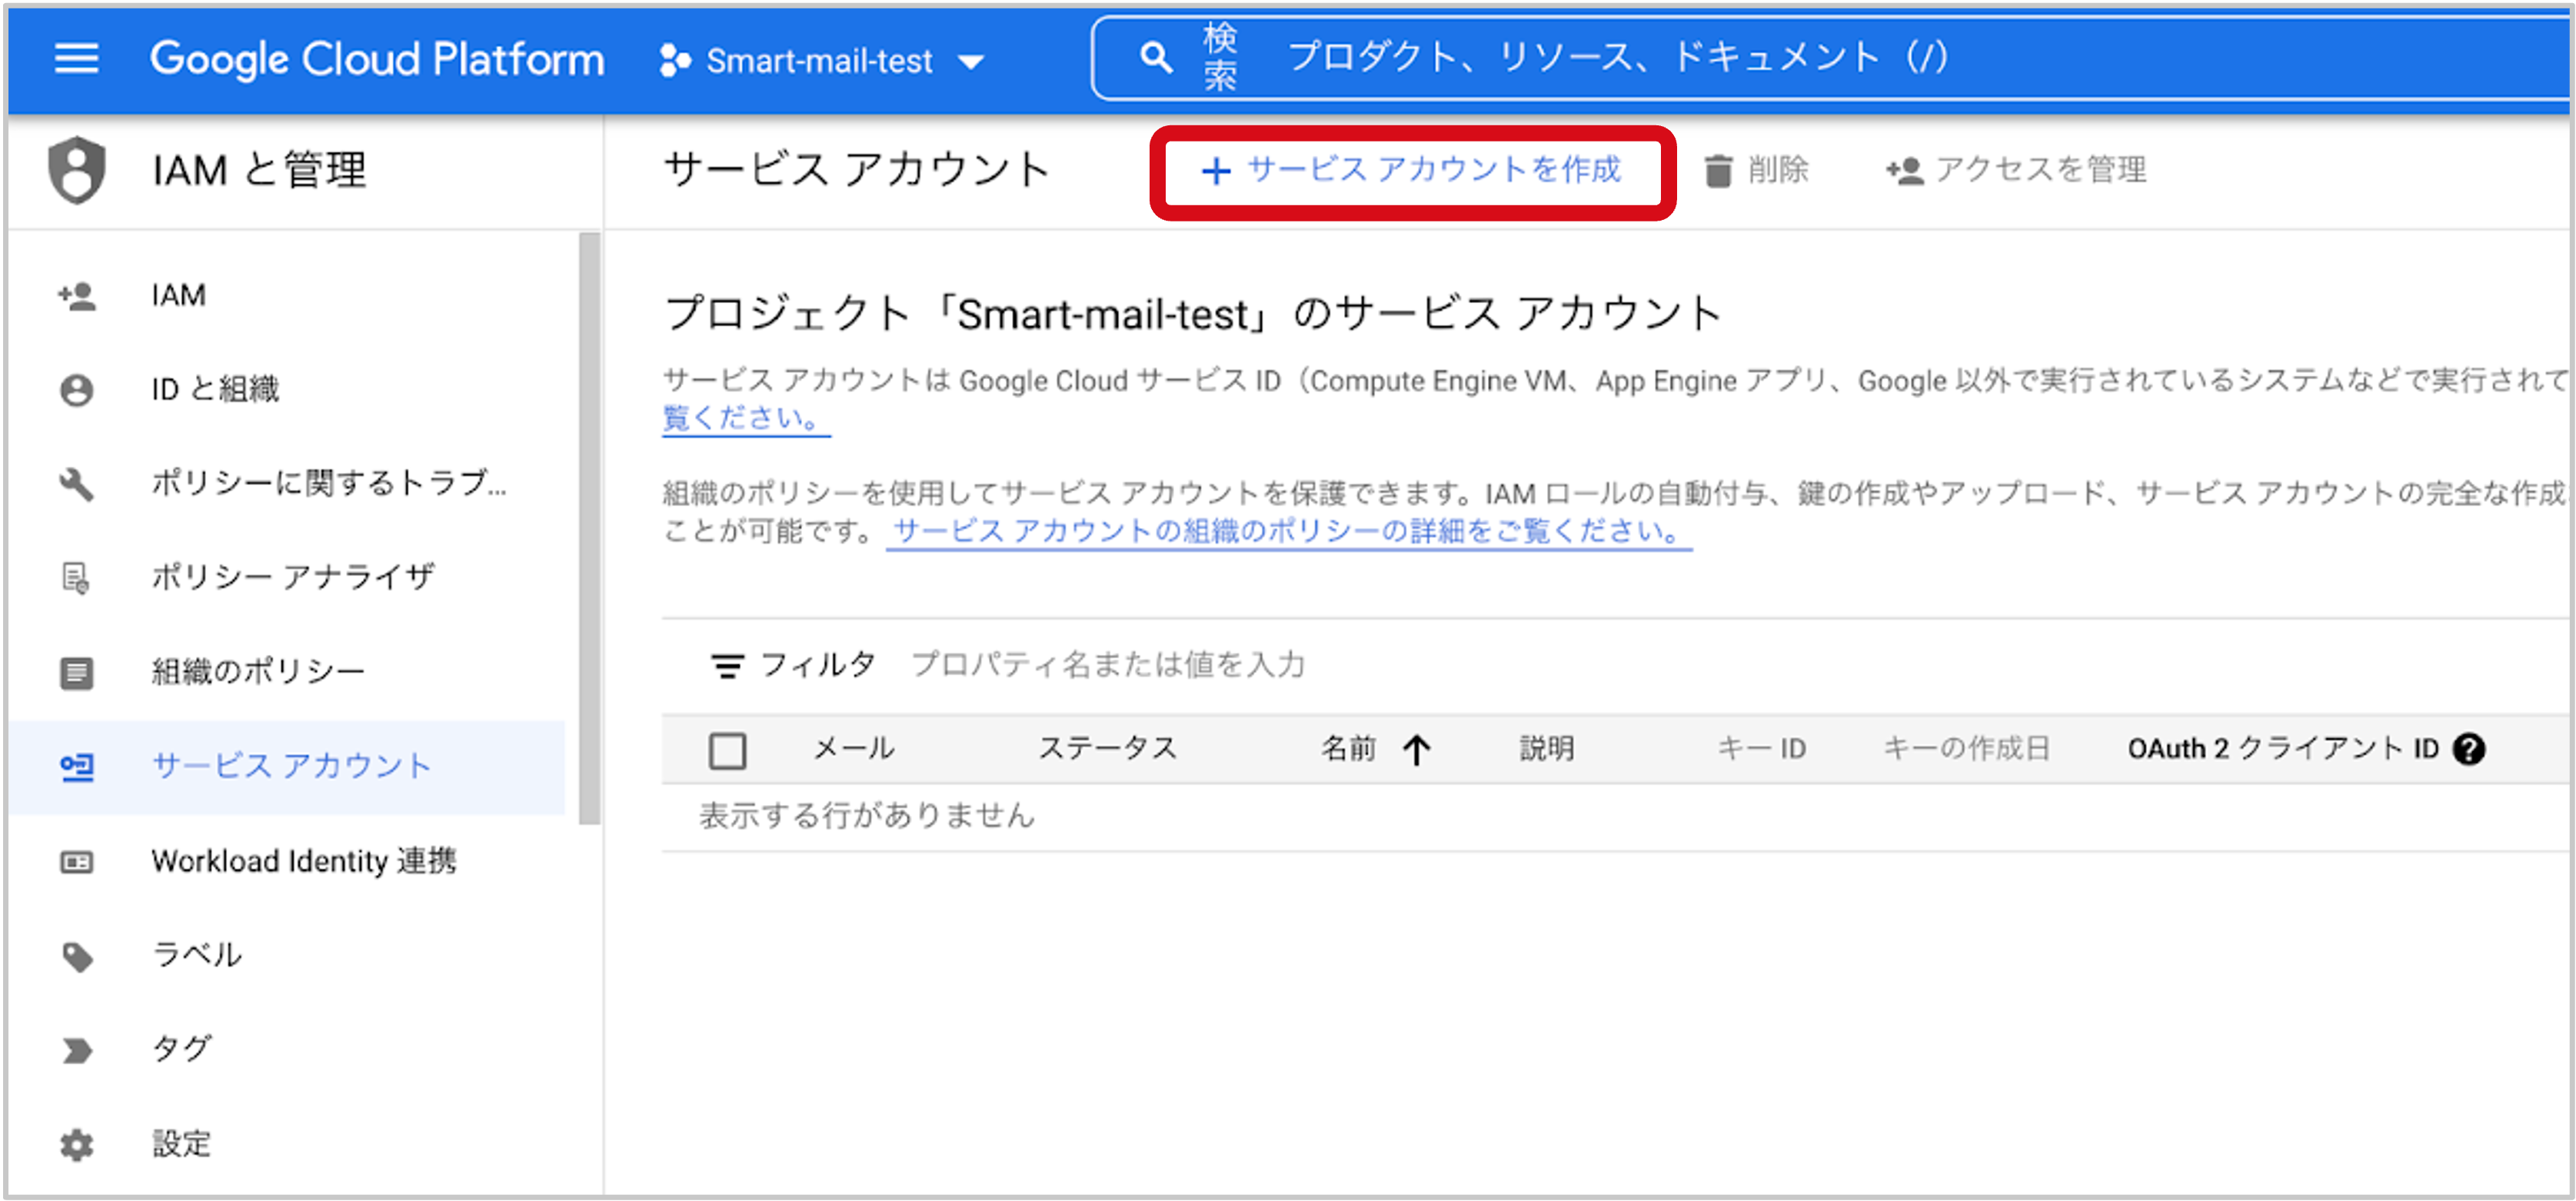Click the IAM と管理 shield icon

[x=77, y=169]
